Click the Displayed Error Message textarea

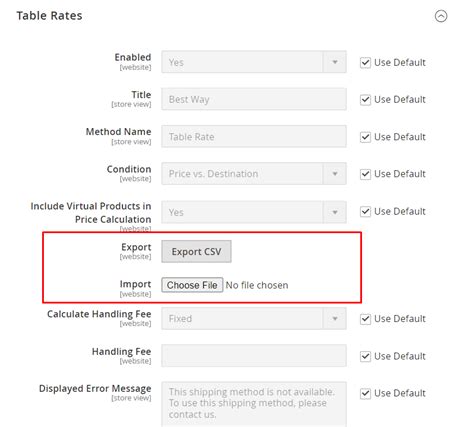pyautogui.click(x=254, y=404)
